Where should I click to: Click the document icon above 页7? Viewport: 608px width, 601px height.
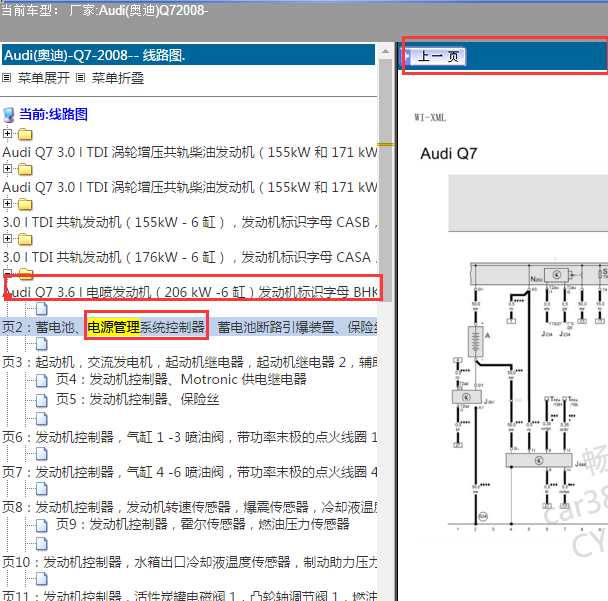click(x=42, y=454)
